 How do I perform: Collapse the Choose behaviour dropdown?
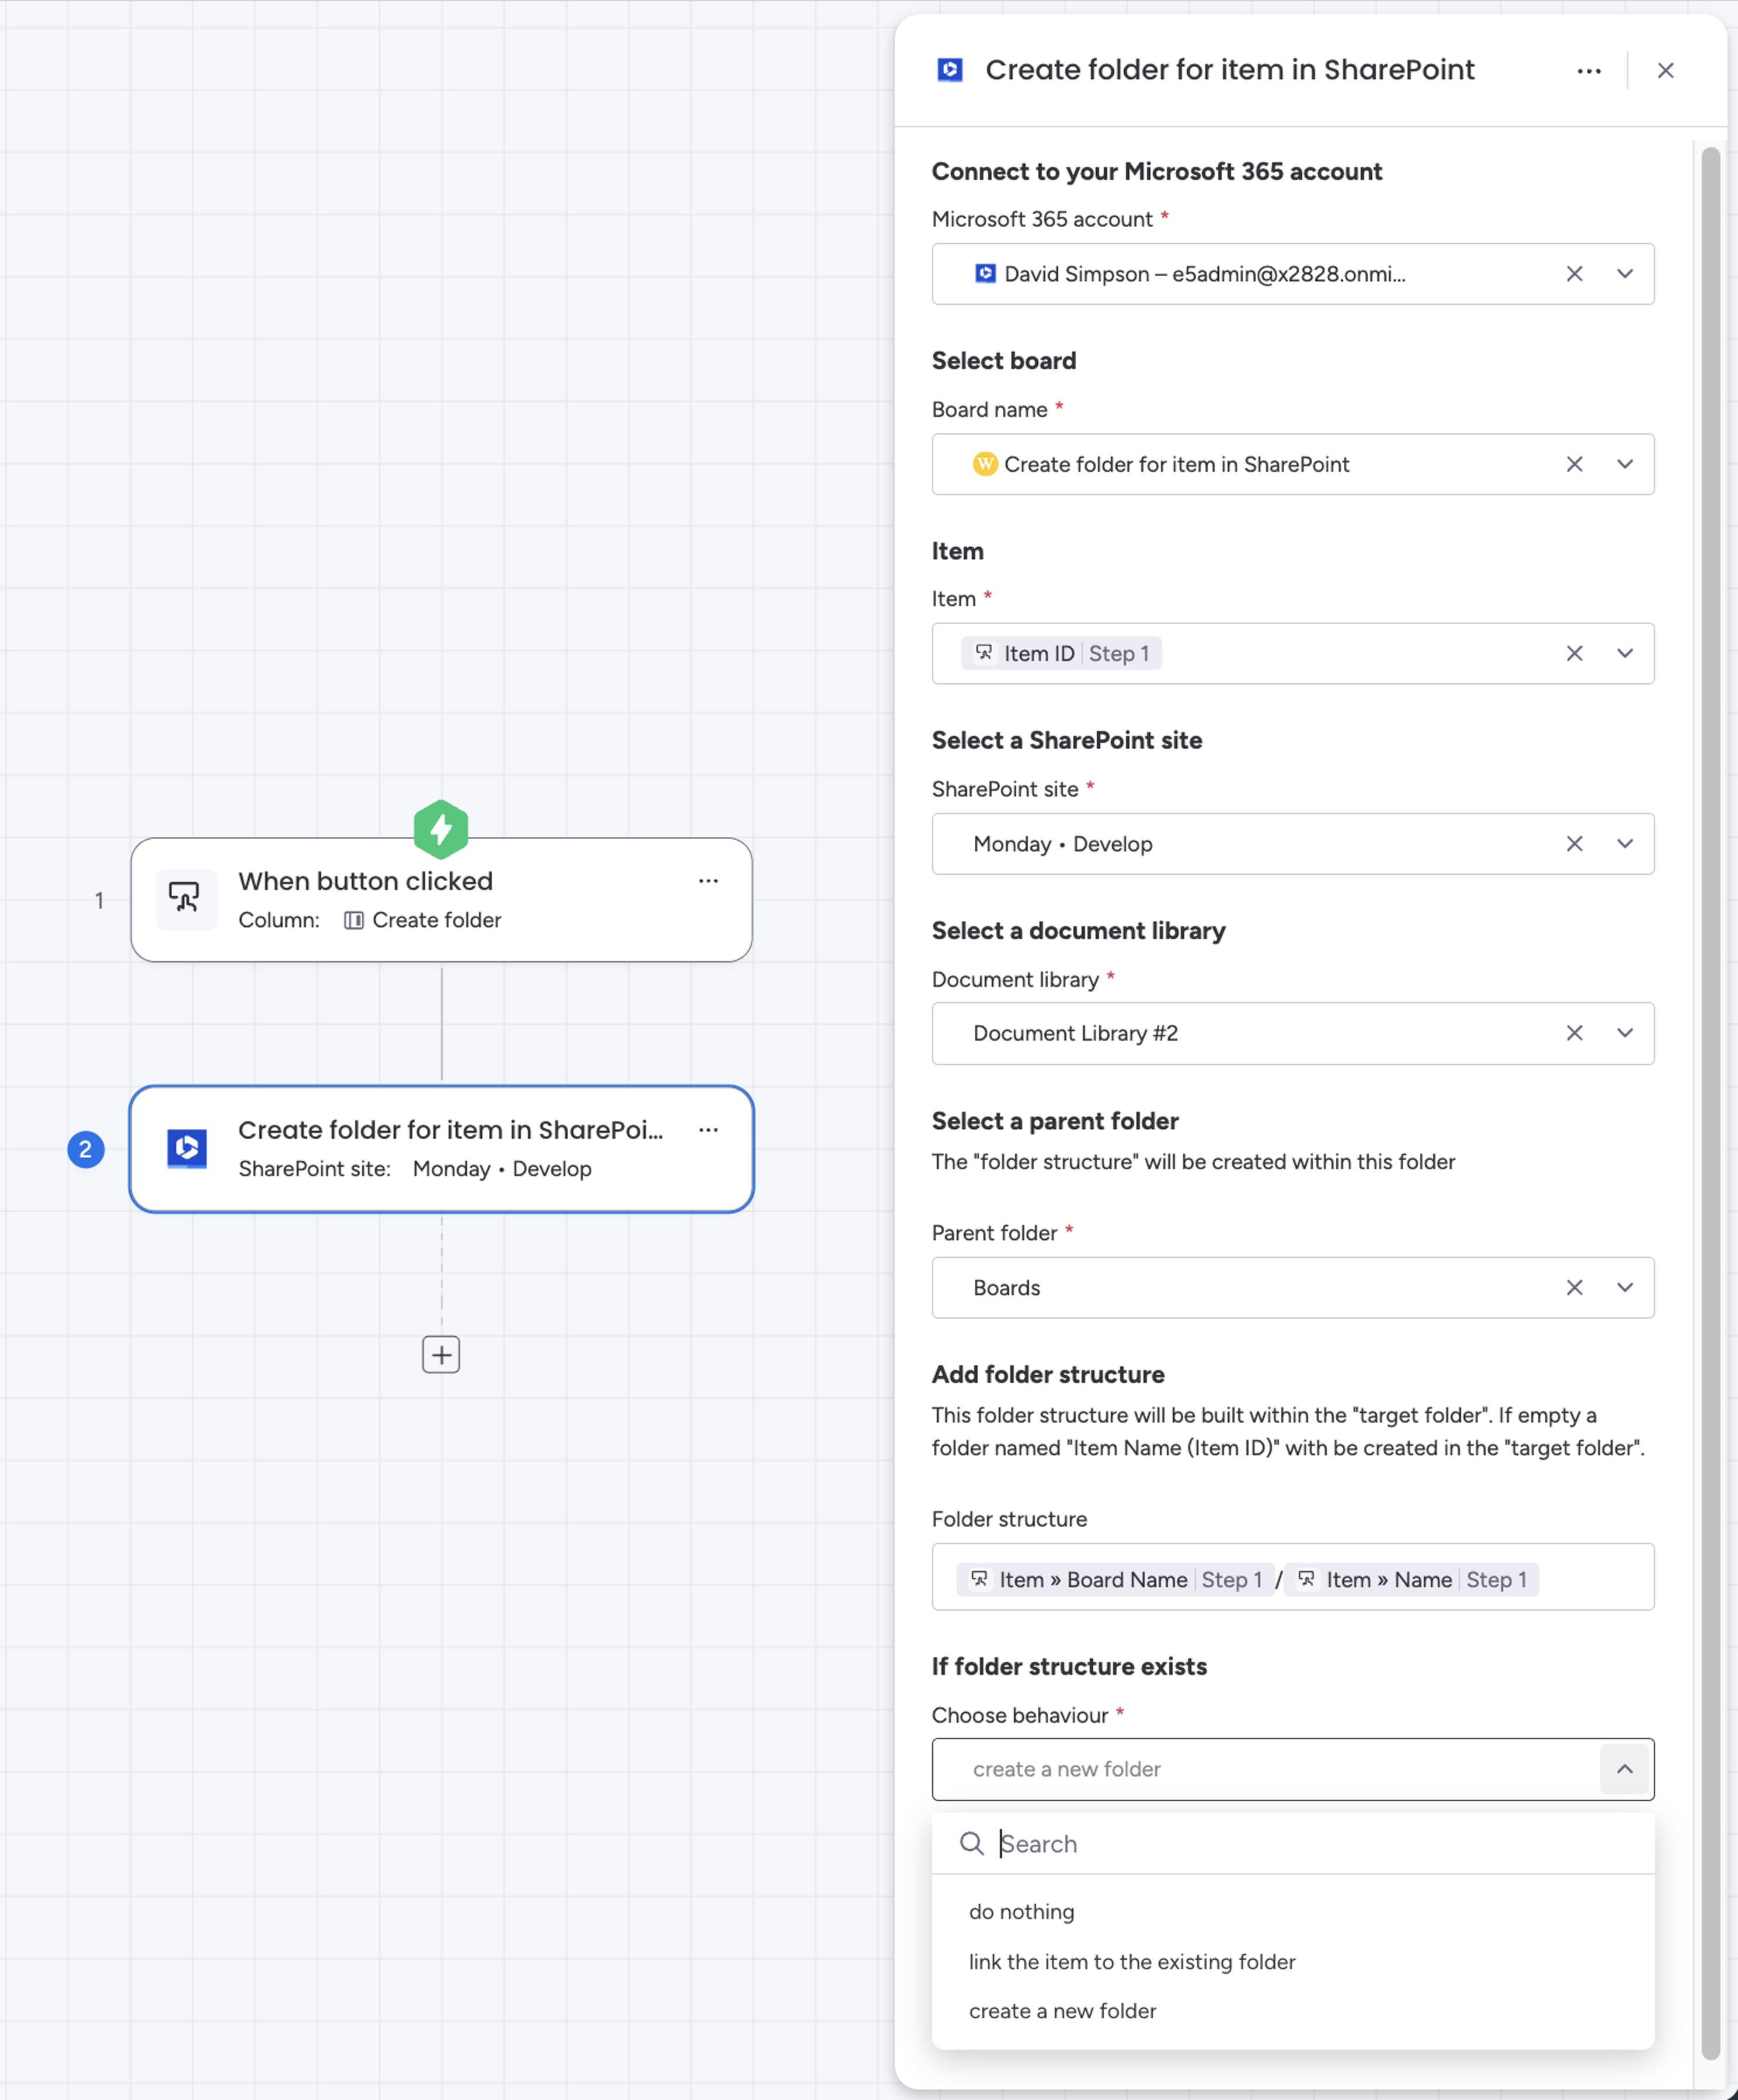tap(1624, 1769)
